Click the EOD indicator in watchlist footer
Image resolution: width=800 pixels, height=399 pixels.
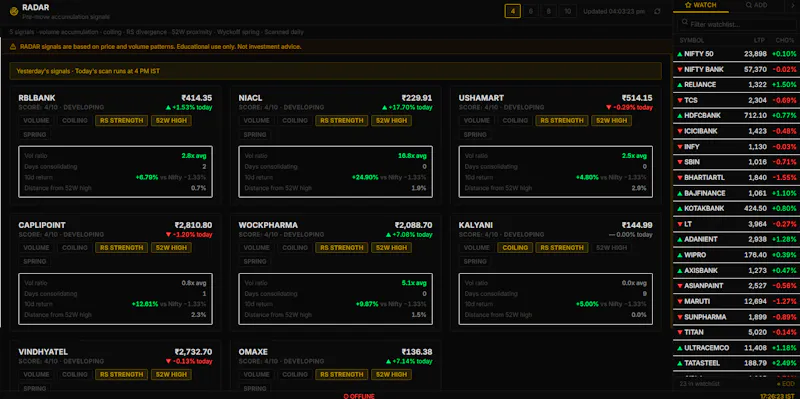tap(785, 384)
